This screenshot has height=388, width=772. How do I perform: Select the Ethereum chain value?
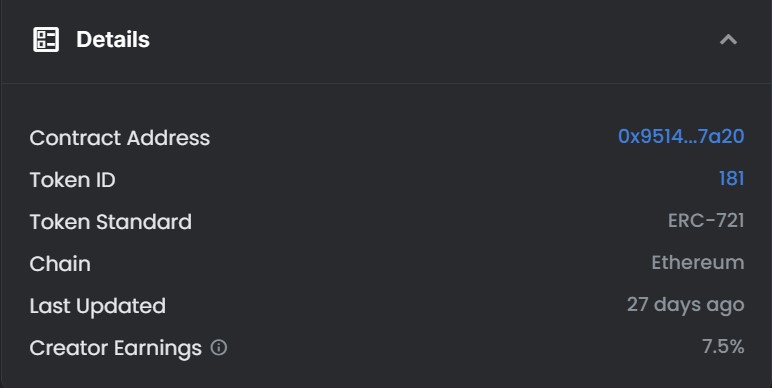tap(698, 262)
